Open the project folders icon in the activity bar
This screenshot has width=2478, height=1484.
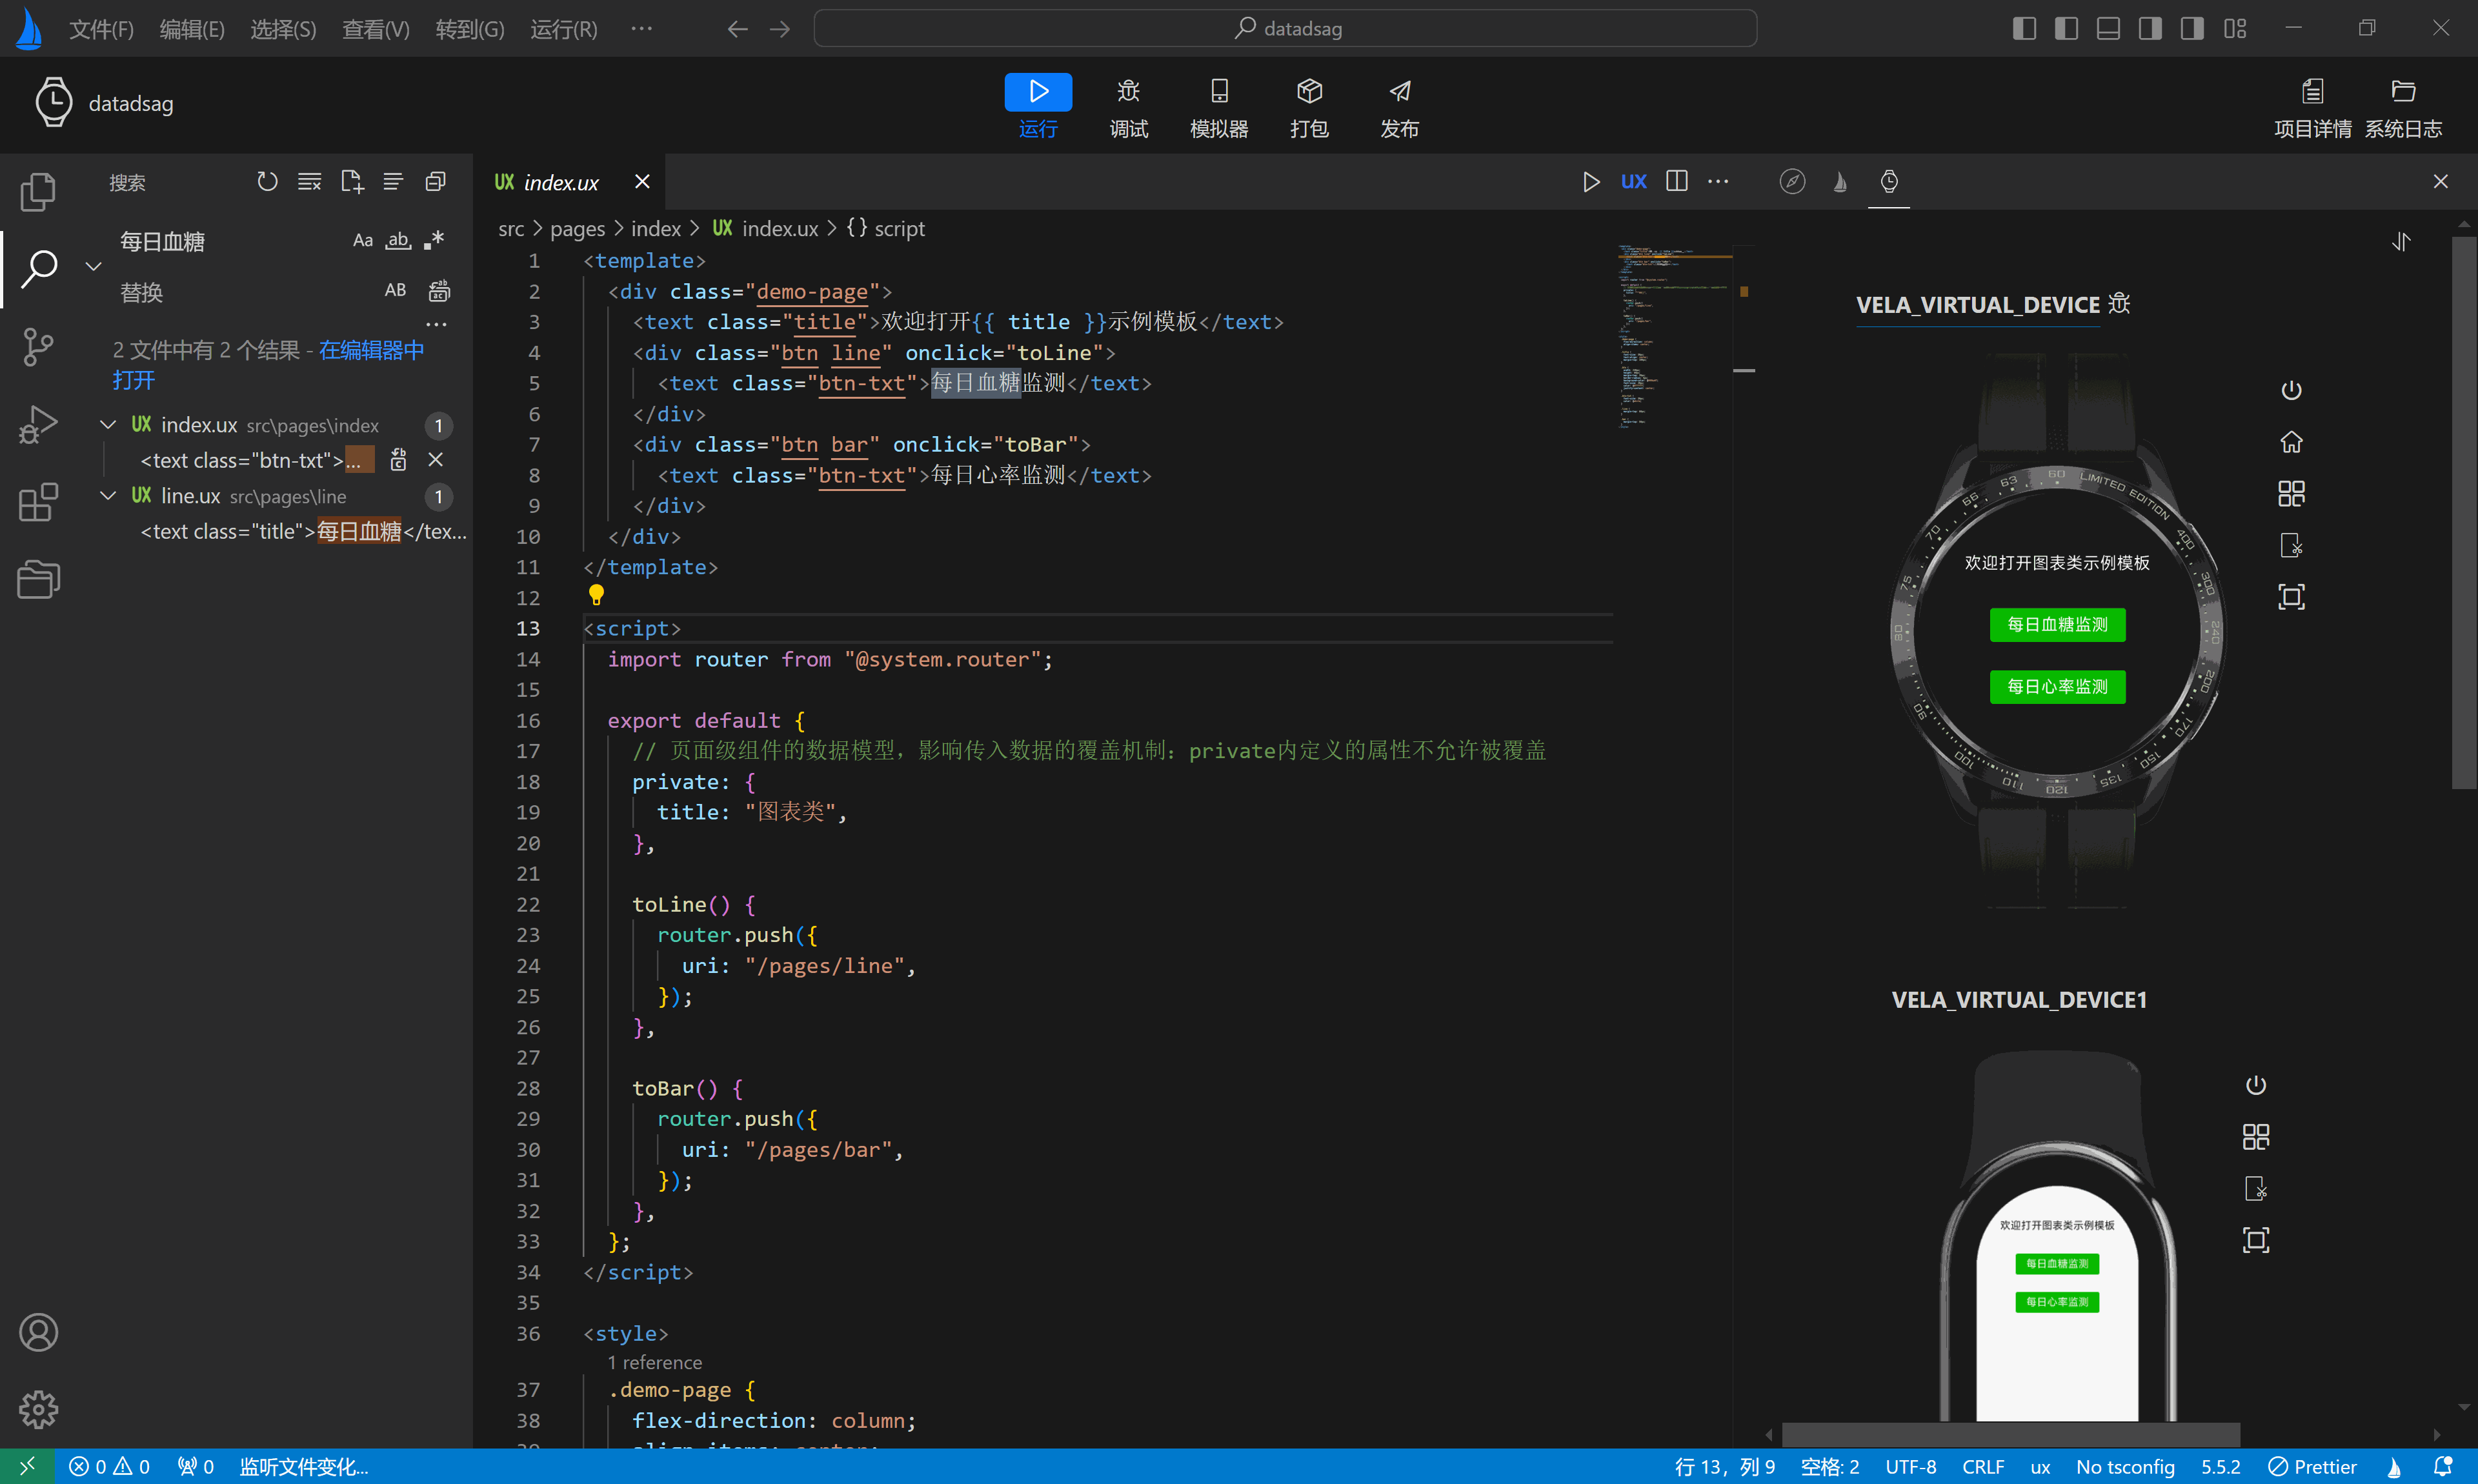coord(38,579)
